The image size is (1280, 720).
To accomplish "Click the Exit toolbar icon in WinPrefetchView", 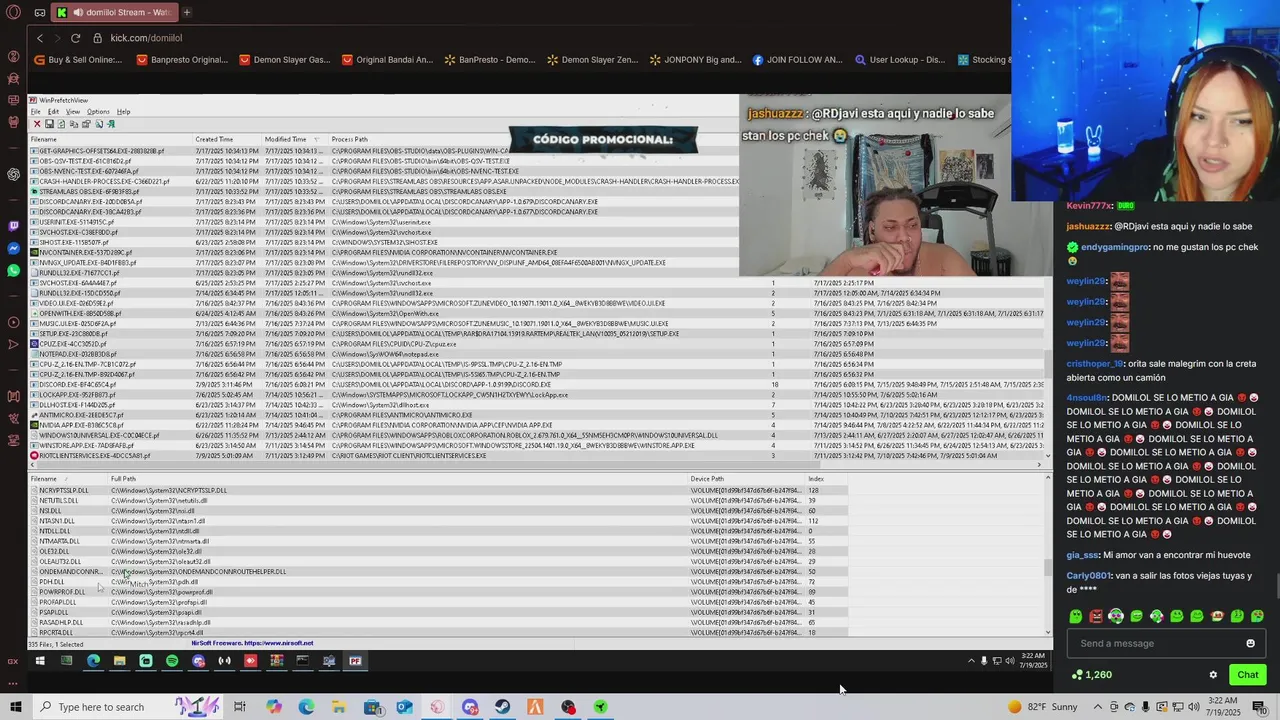I will 110,124.
